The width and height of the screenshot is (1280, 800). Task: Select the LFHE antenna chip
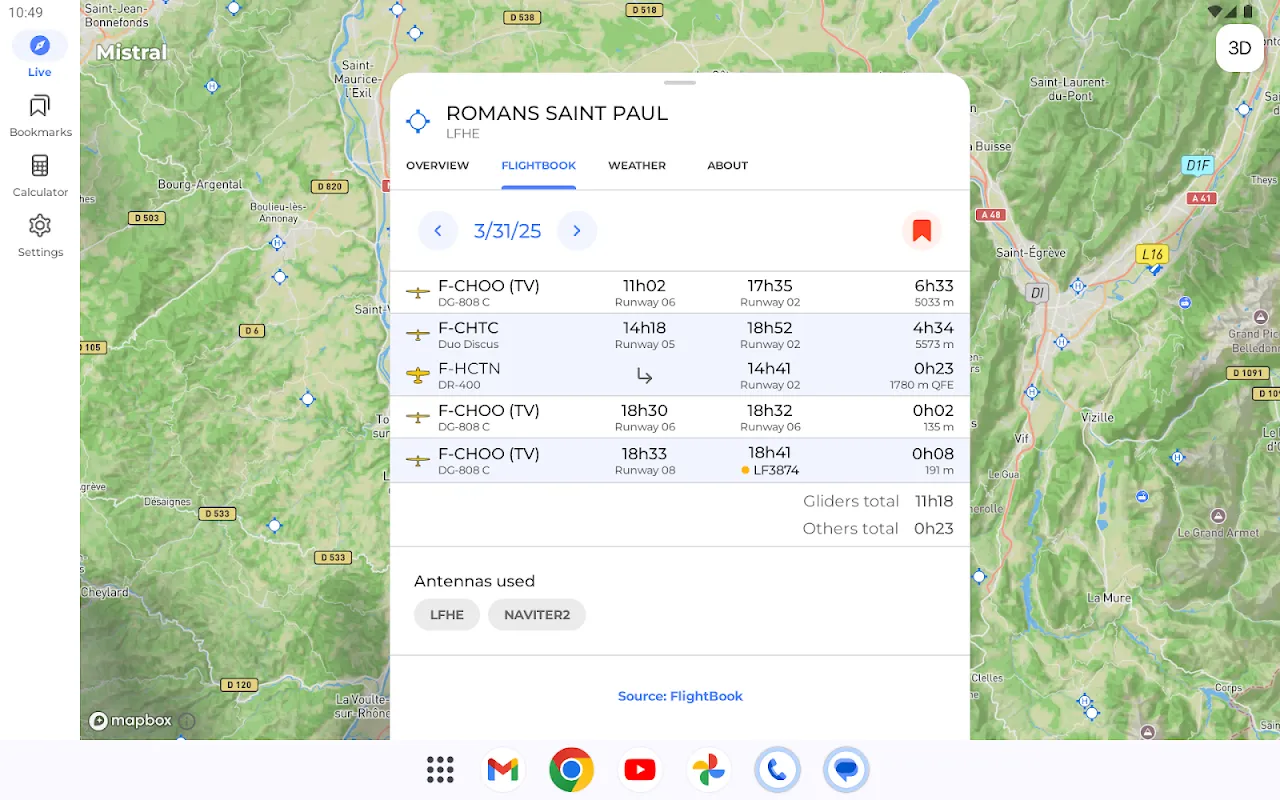tap(447, 615)
